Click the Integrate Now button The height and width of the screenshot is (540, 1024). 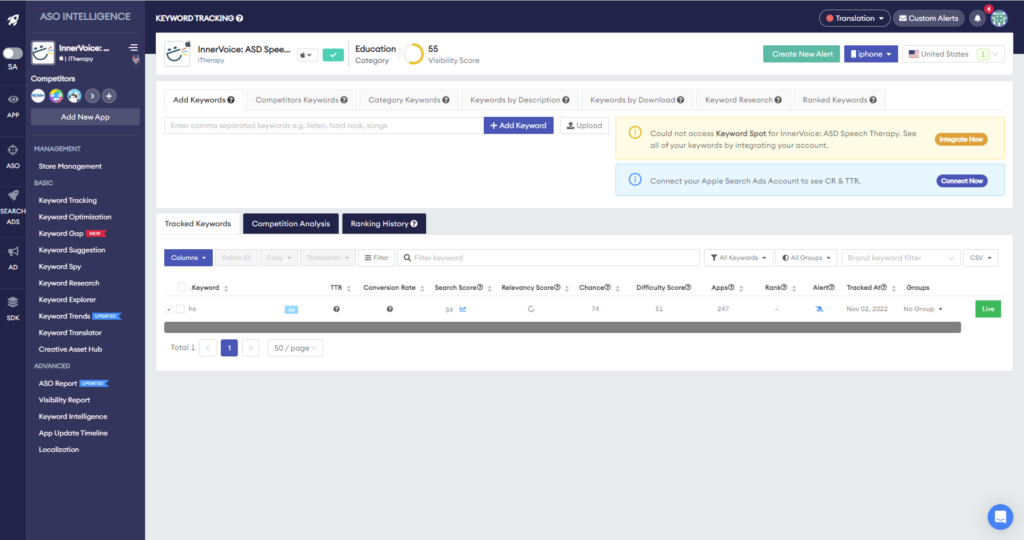pyautogui.click(x=960, y=139)
